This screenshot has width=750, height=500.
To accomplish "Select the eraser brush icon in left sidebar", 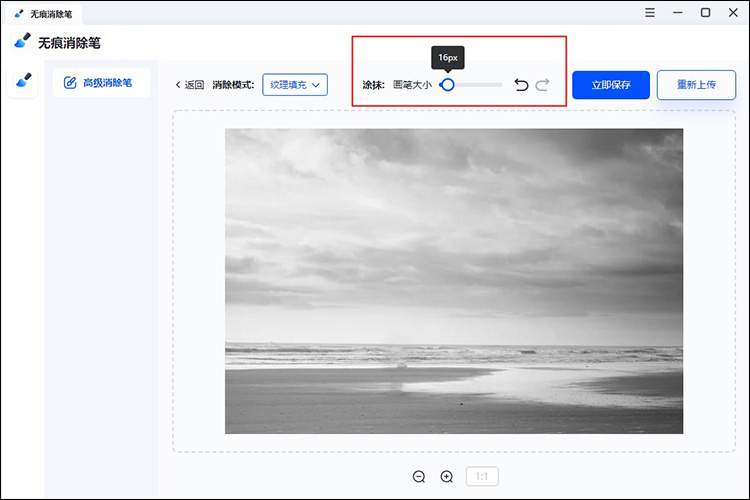I will (x=23, y=80).
